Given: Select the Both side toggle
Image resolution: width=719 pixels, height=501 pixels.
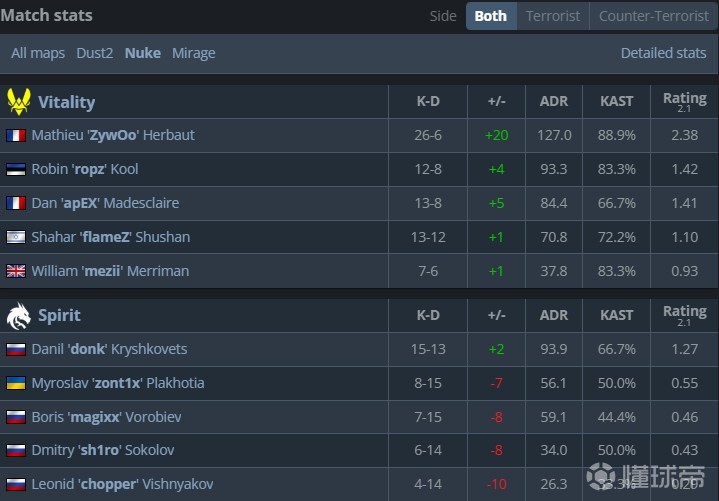Looking at the screenshot, I should 490,16.
